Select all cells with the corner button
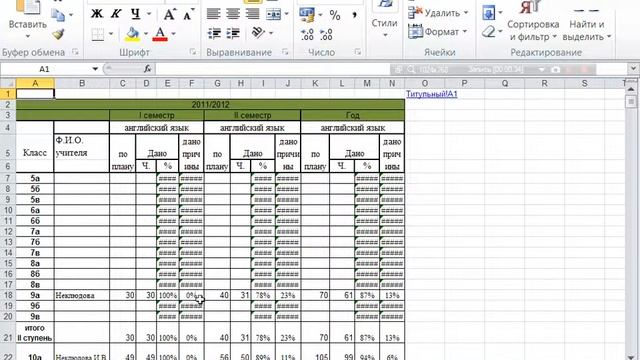640x360 pixels. tap(8, 83)
